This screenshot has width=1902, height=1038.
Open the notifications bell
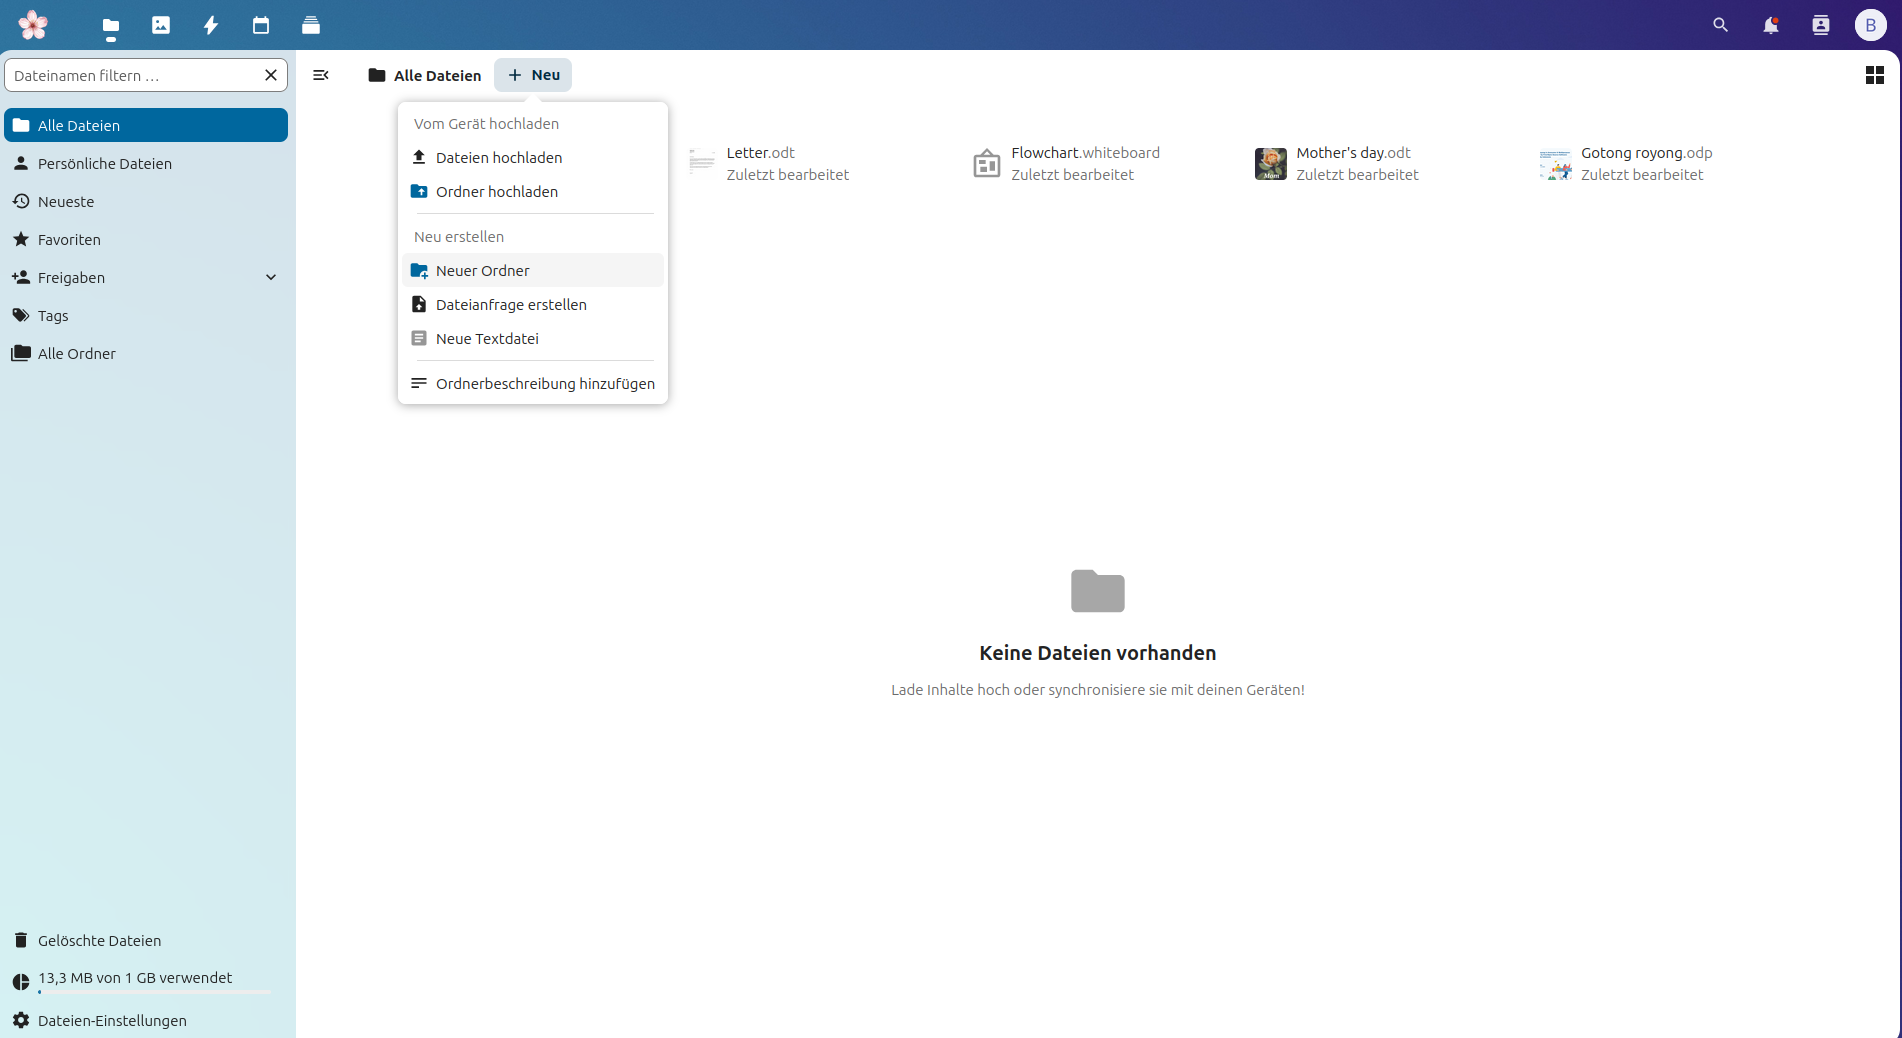pyautogui.click(x=1770, y=25)
